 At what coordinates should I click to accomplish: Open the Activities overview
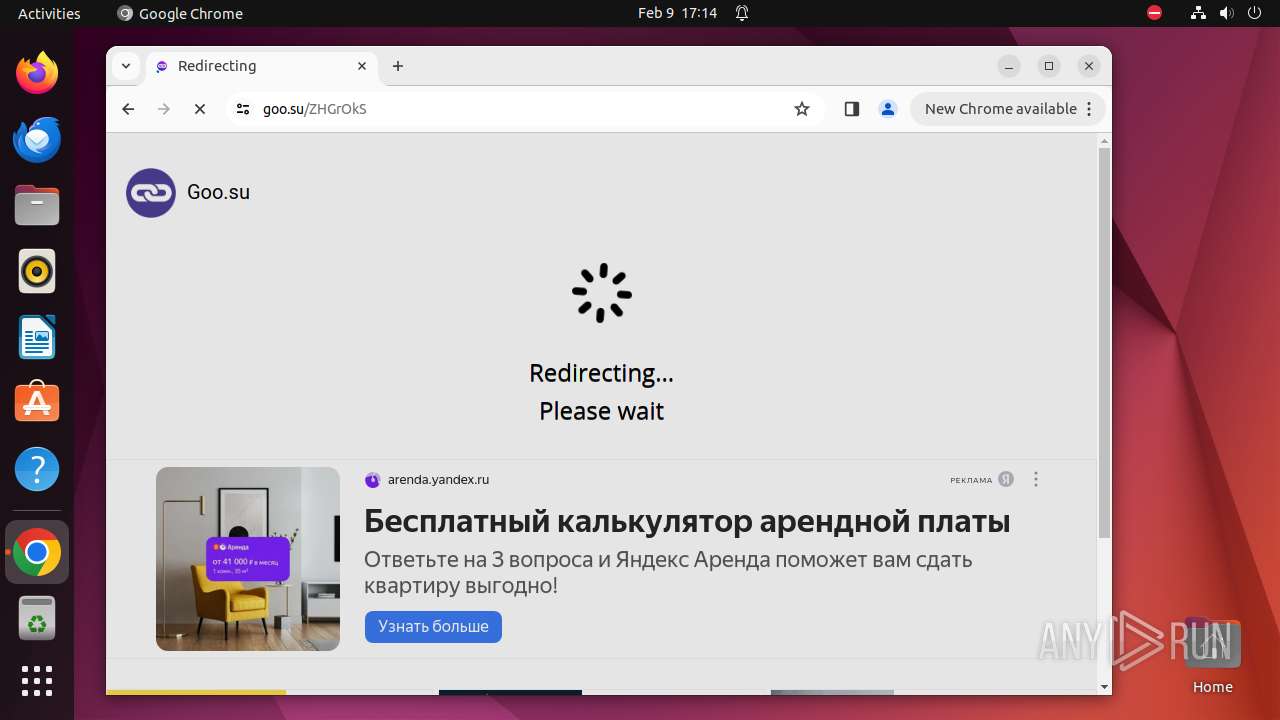(x=49, y=13)
